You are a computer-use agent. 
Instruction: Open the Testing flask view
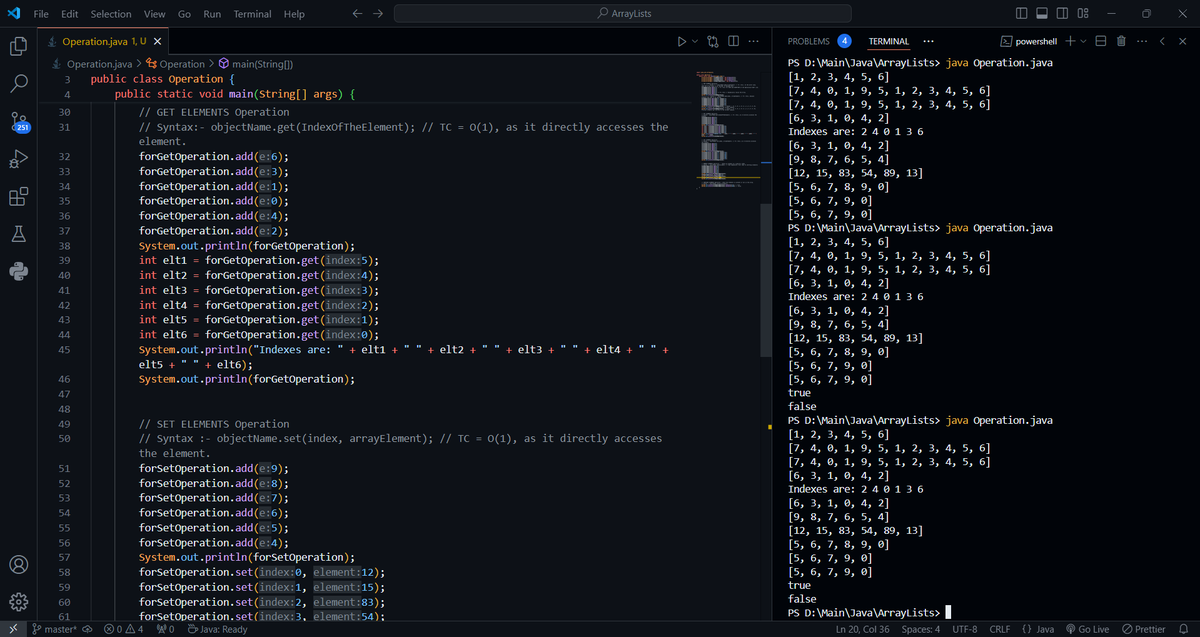coord(20,235)
